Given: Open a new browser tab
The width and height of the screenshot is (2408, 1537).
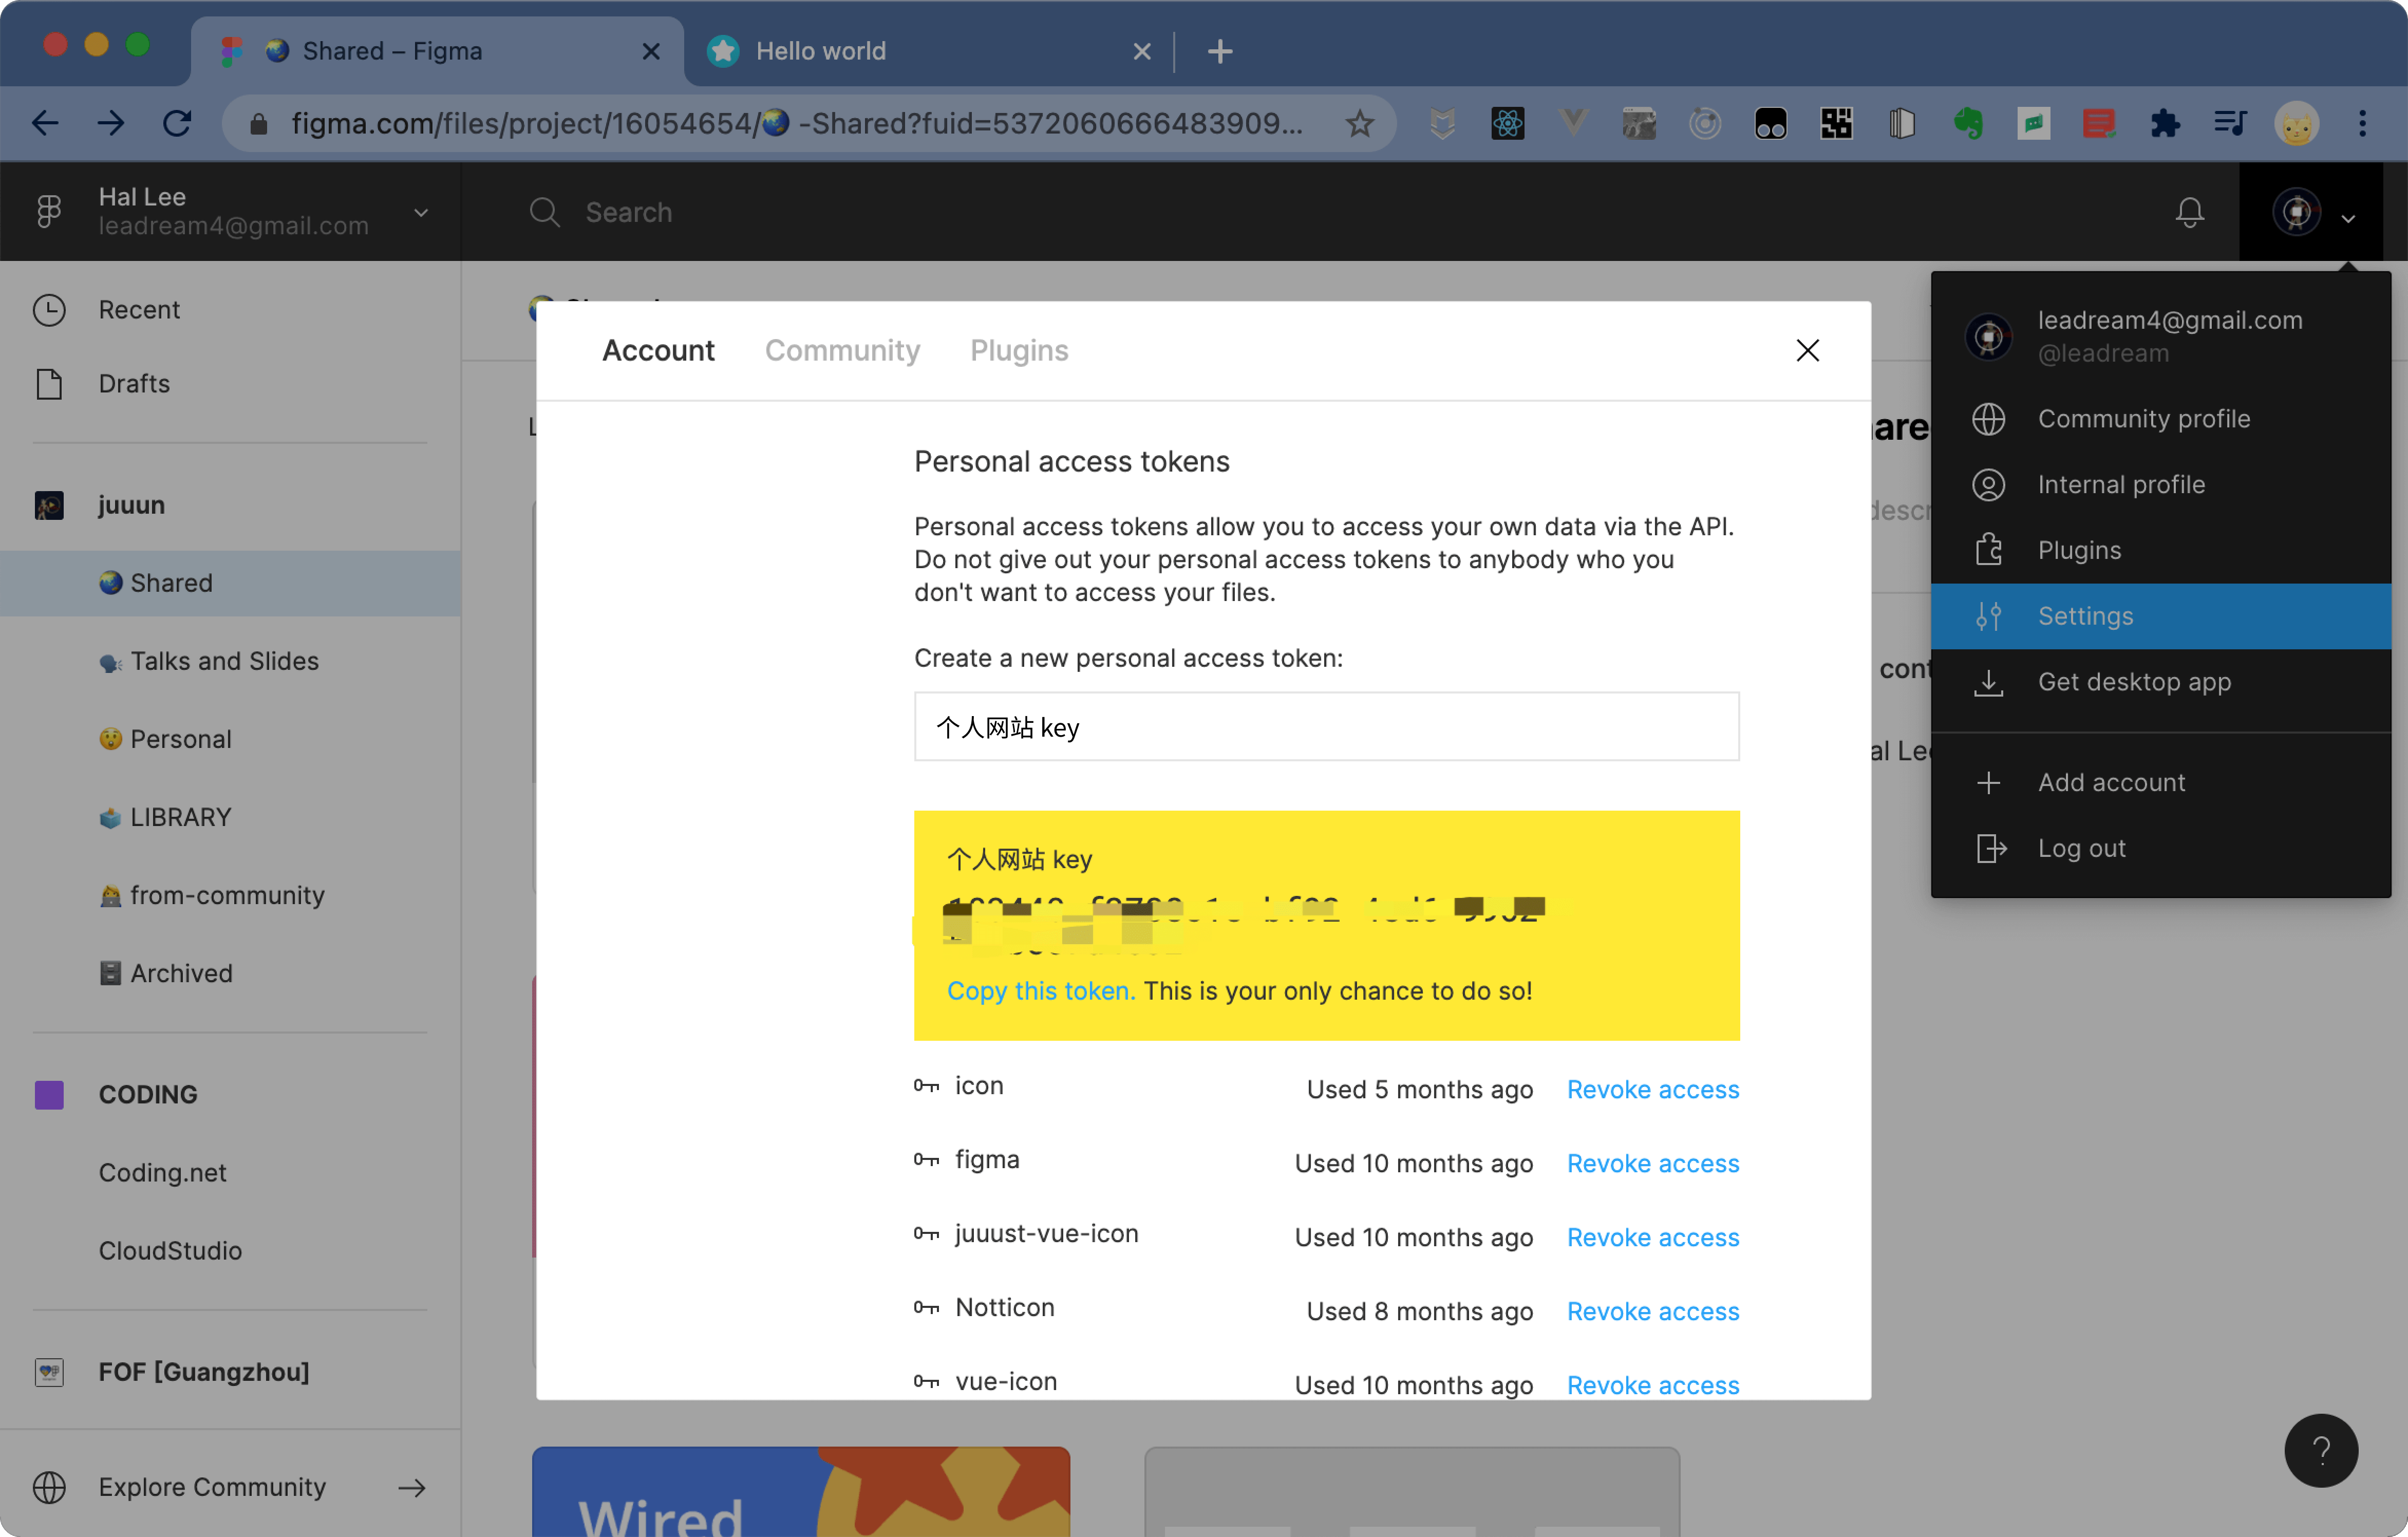Looking at the screenshot, I should tap(1219, 51).
